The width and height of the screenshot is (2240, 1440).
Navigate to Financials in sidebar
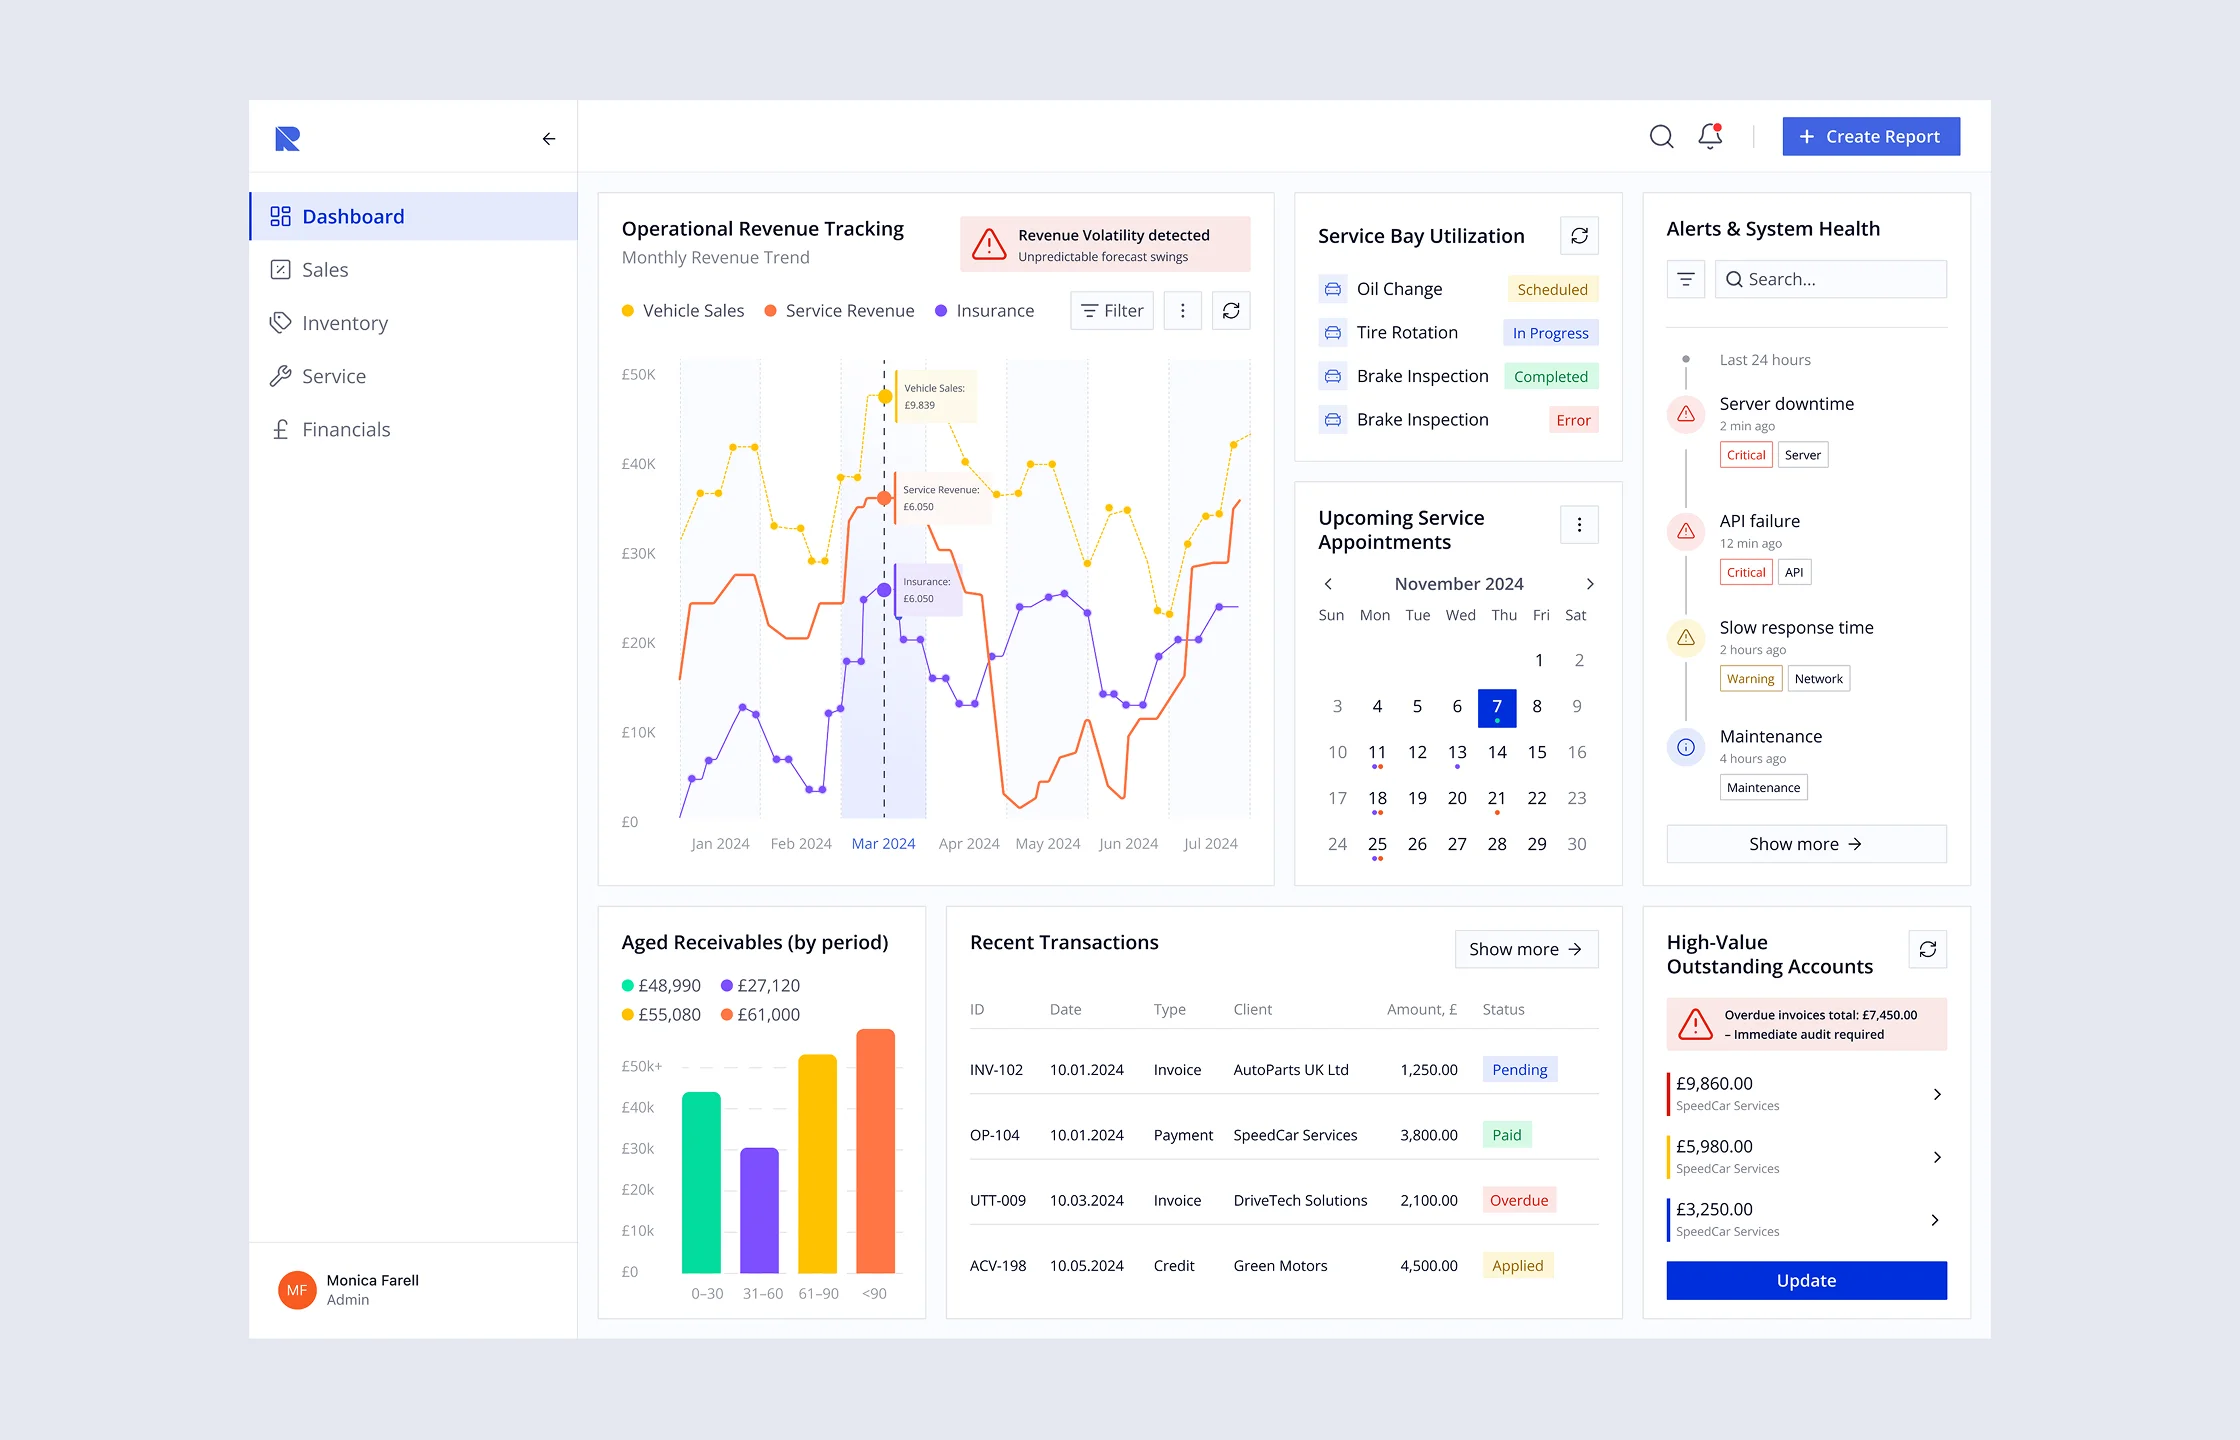pyautogui.click(x=345, y=430)
